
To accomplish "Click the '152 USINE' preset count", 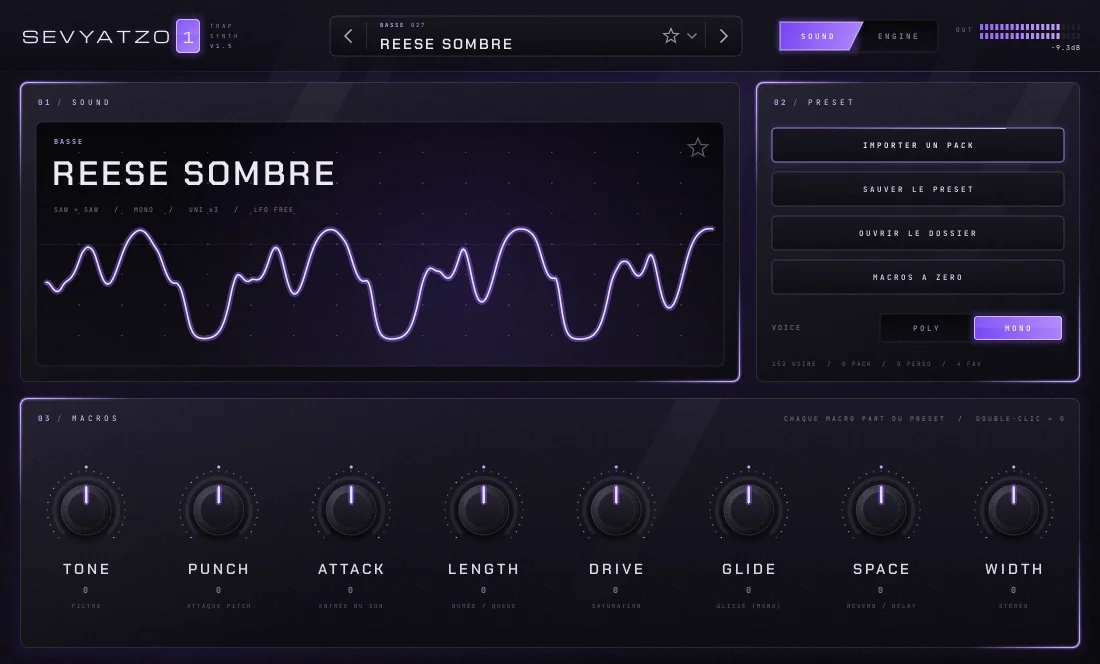I will (x=794, y=364).
